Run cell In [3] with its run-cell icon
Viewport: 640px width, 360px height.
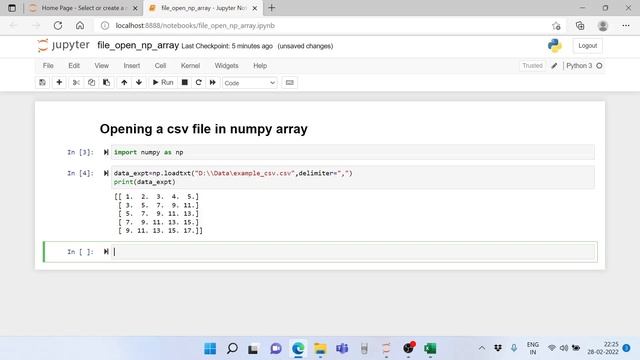pos(106,152)
